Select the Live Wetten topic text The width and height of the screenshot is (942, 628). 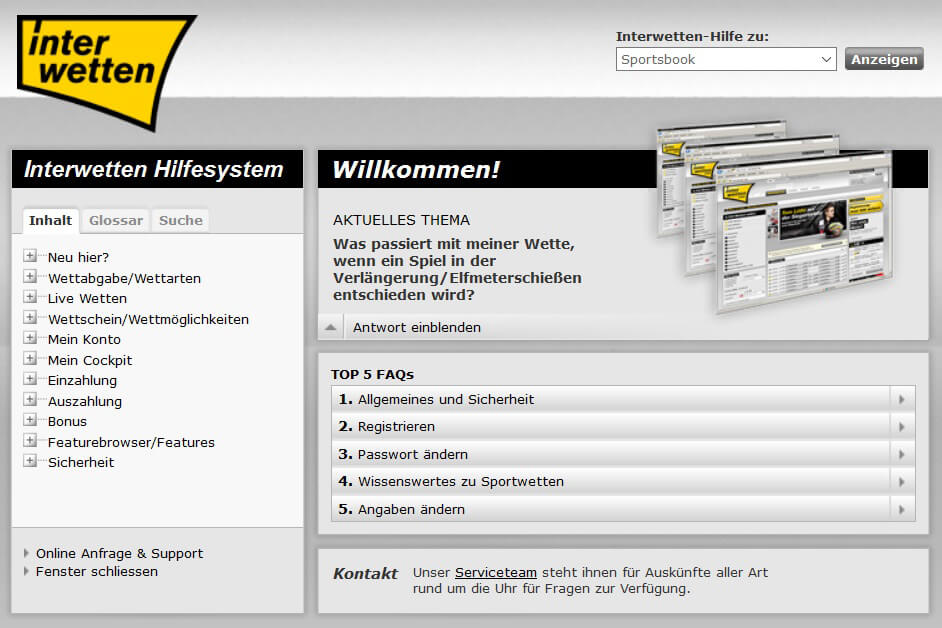pyautogui.click(x=87, y=299)
